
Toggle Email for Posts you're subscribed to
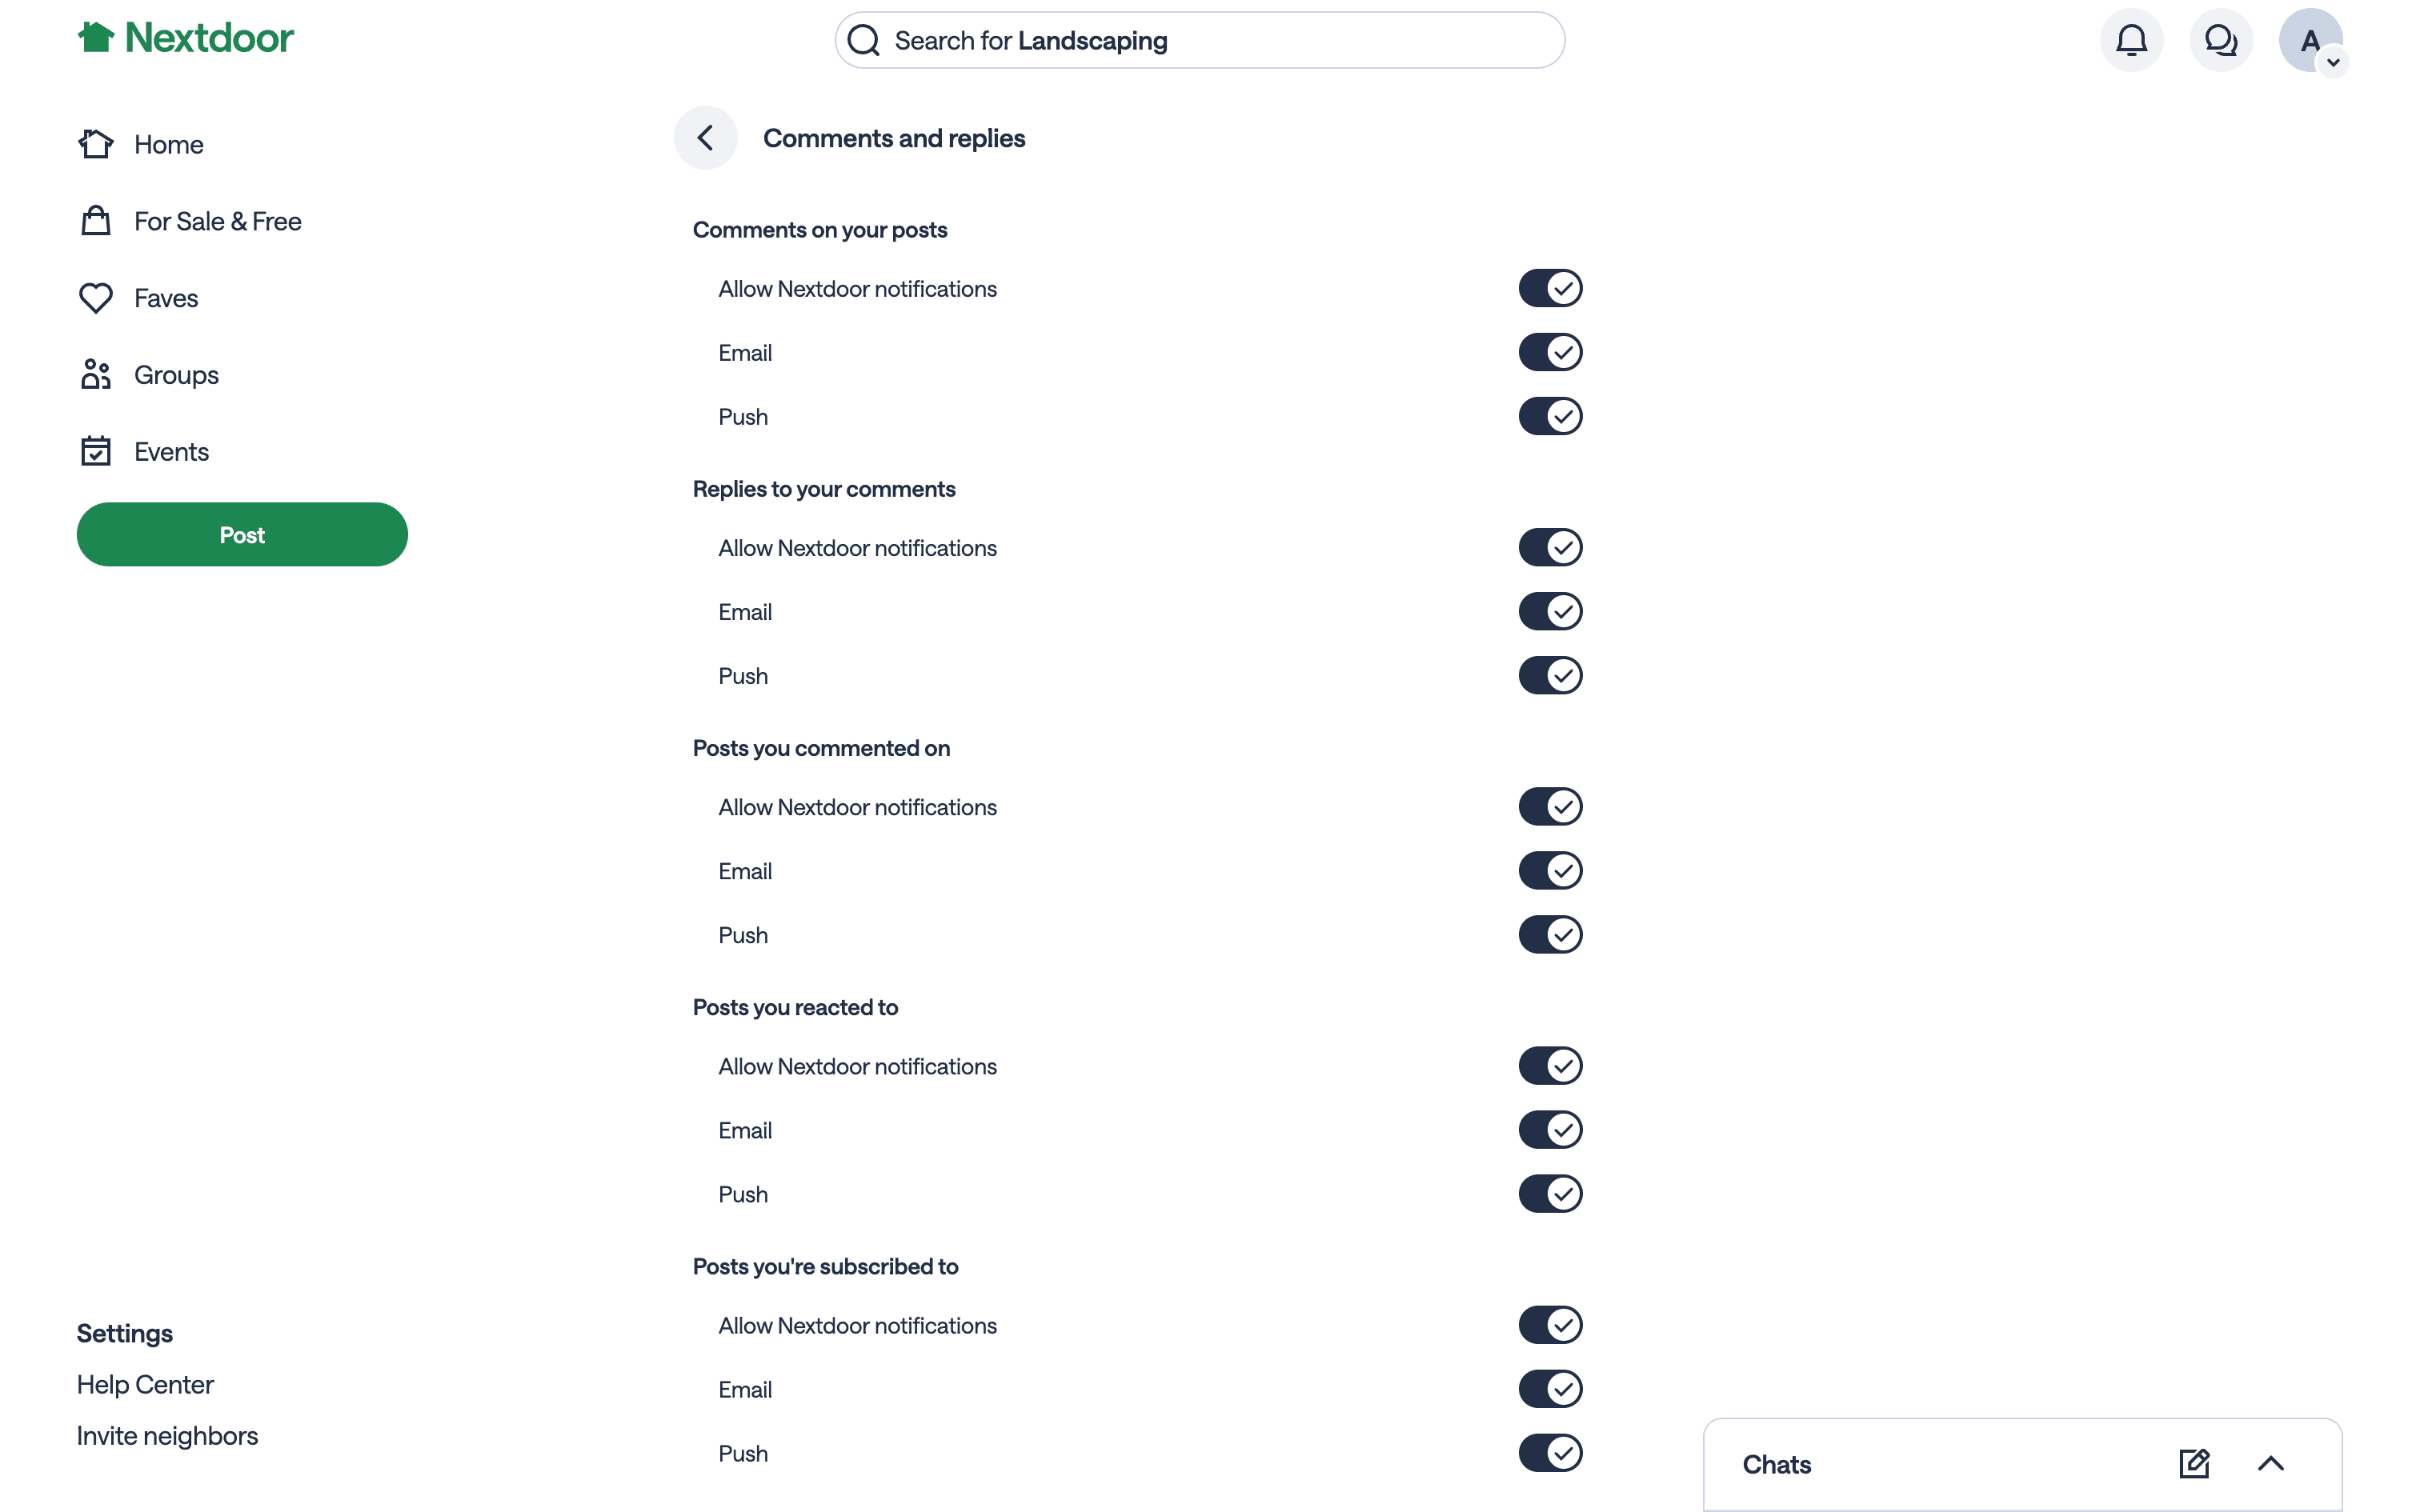click(x=1550, y=1389)
